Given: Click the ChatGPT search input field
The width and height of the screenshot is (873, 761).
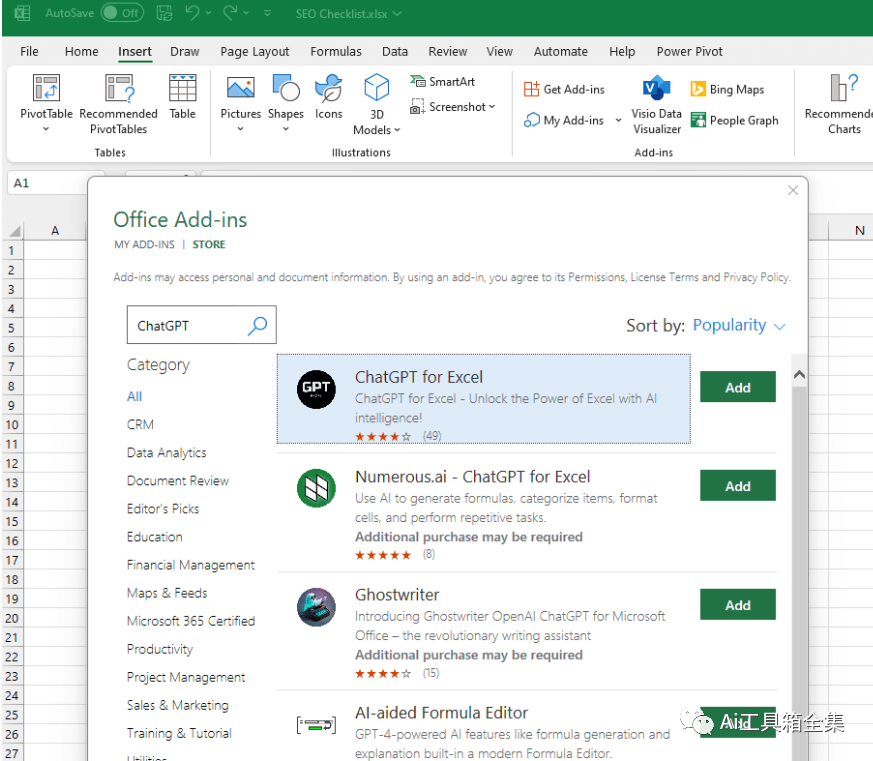Looking at the screenshot, I should (187, 326).
